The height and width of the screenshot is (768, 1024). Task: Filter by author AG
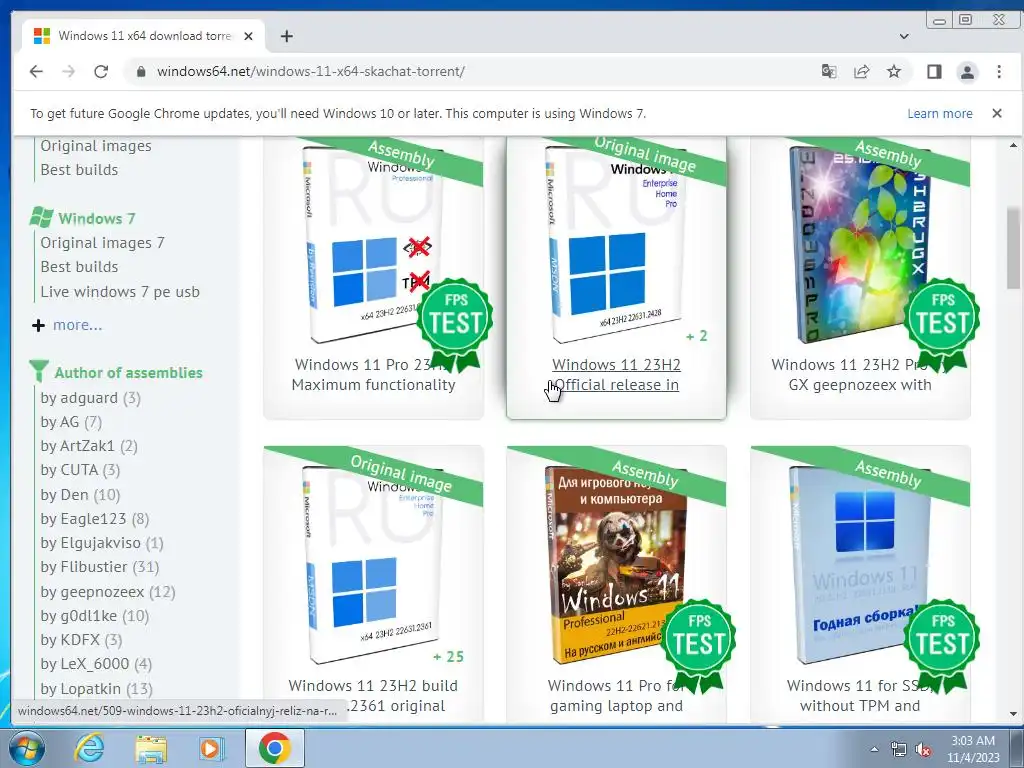click(71, 422)
